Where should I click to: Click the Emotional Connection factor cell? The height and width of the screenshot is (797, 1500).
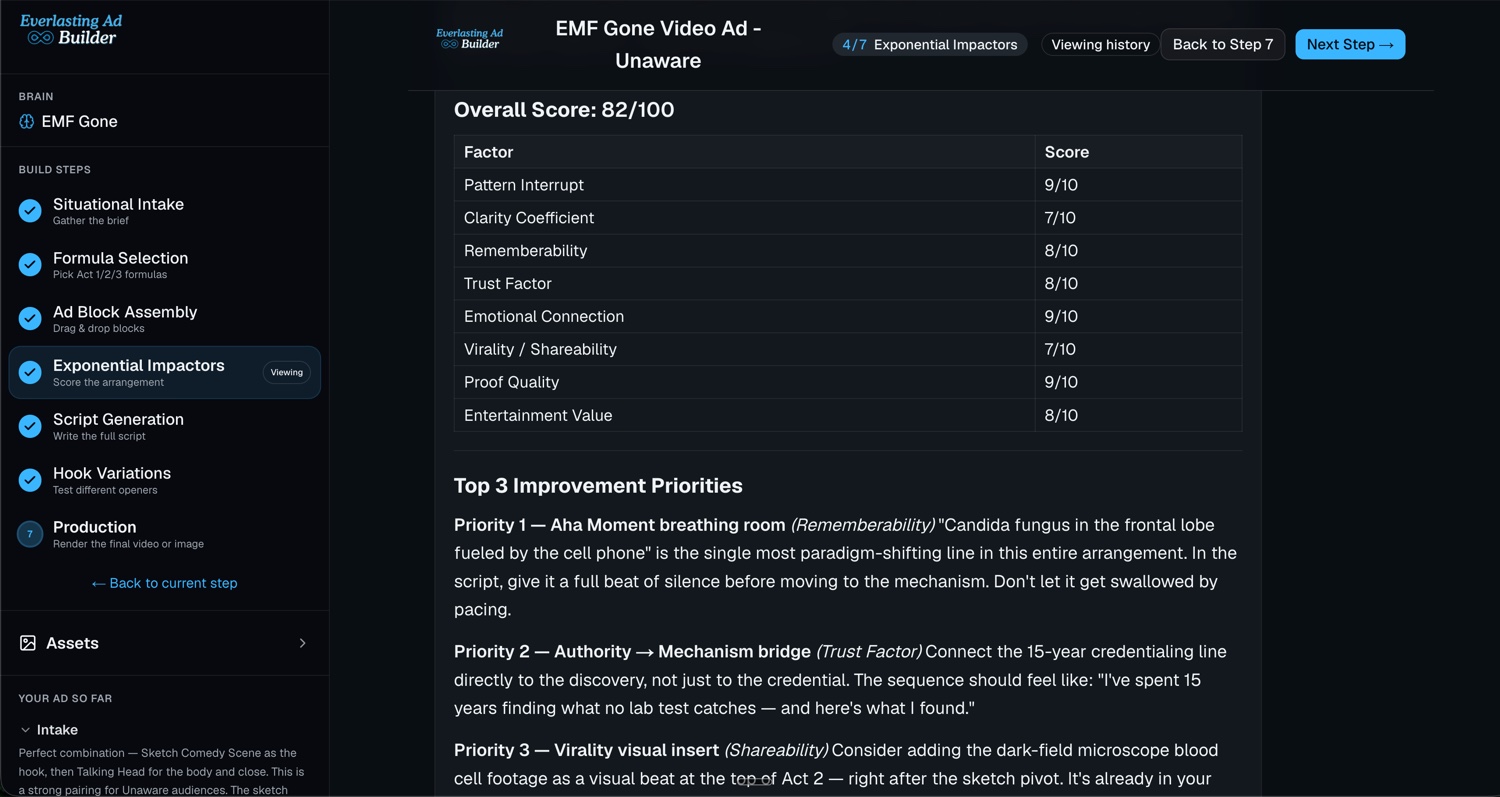point(744,317)
